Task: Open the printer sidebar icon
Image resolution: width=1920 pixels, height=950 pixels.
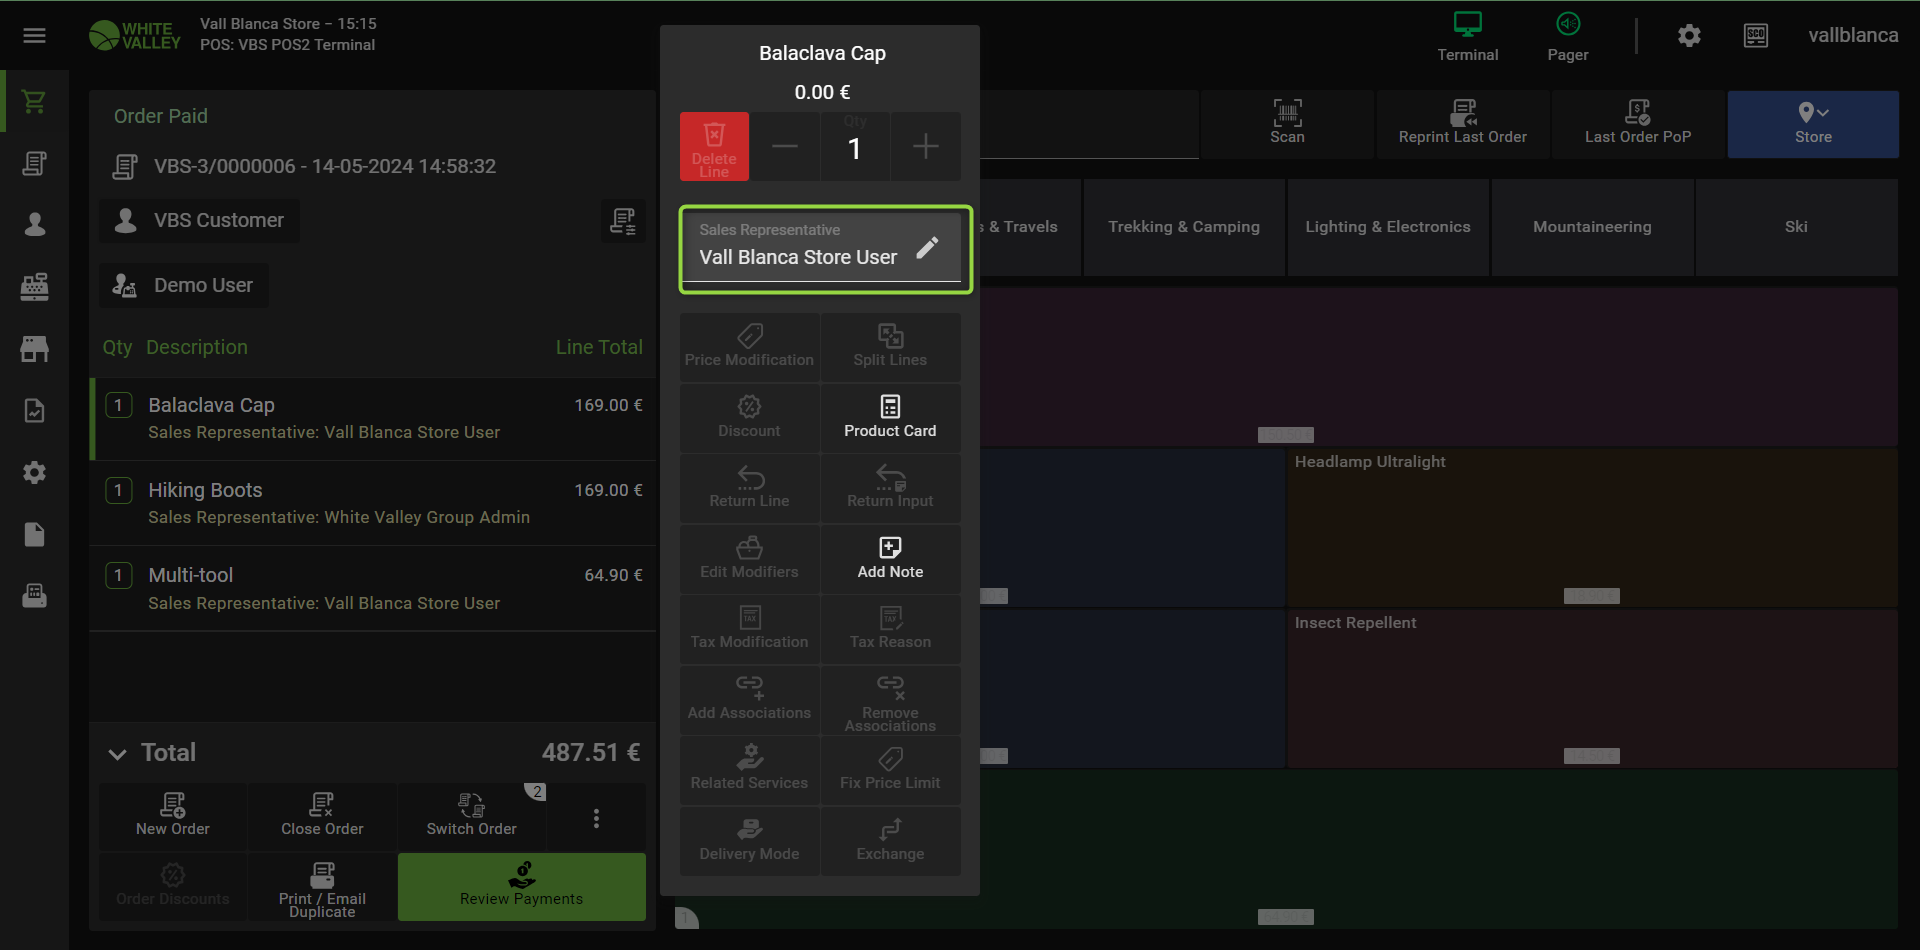Action: [34, 596]
